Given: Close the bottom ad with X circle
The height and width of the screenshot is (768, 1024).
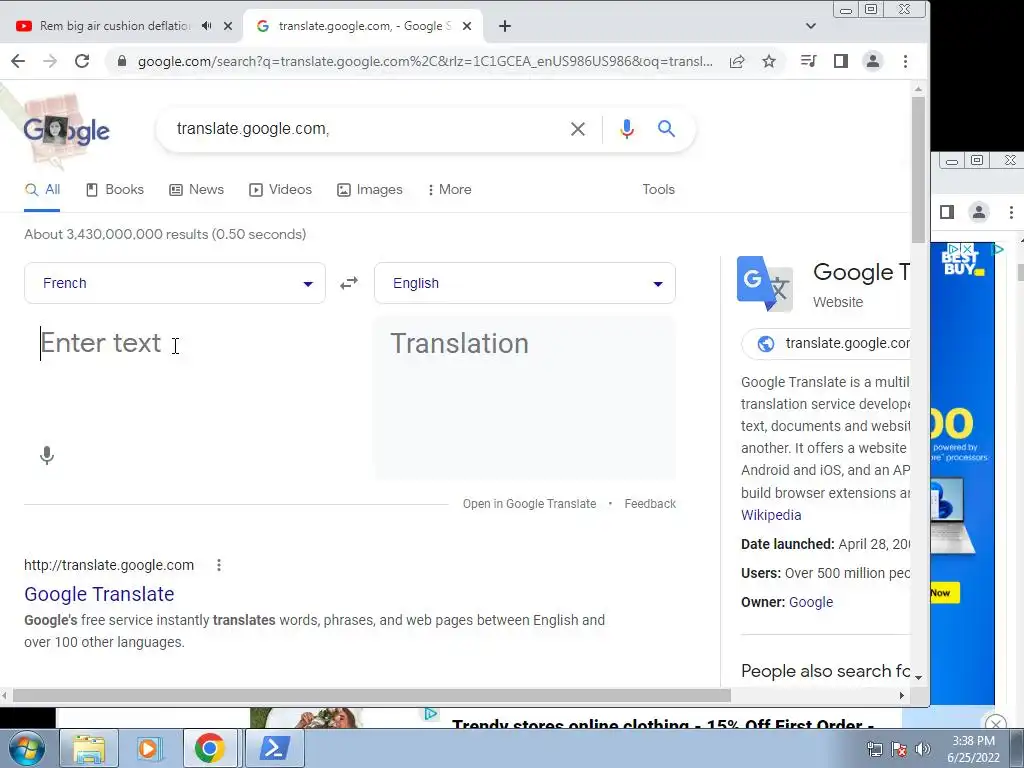Looking at the screenshot, I should (995, 722).
